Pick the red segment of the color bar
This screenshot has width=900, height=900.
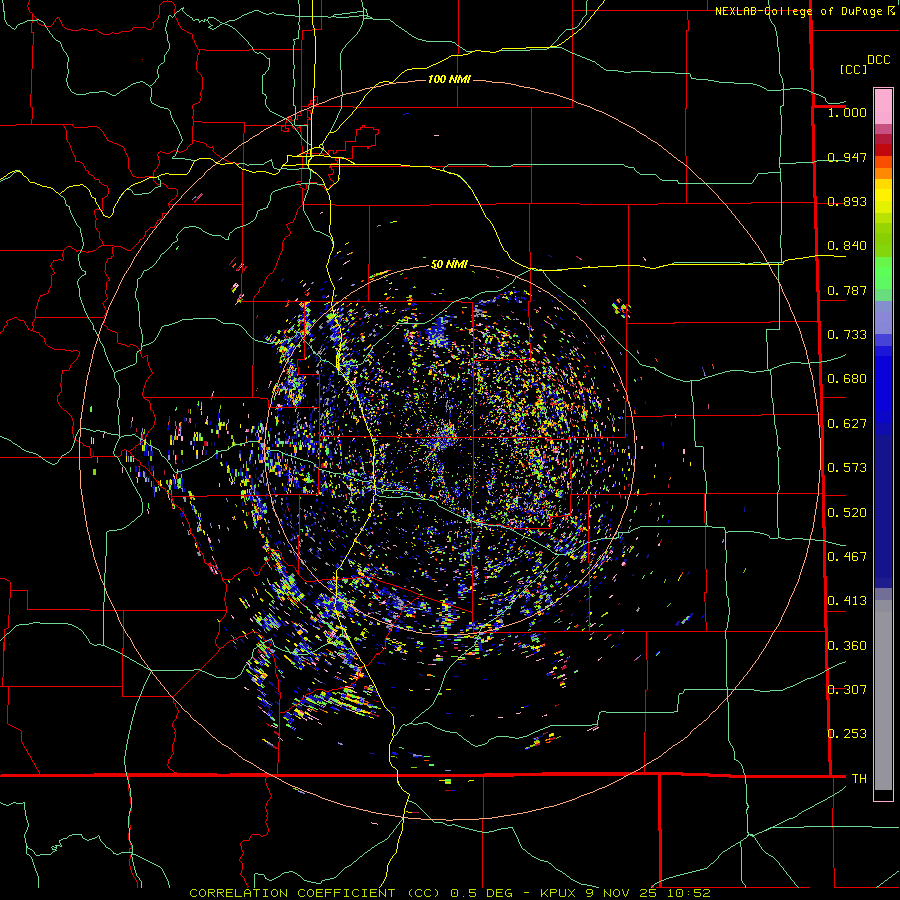point(883,150)
